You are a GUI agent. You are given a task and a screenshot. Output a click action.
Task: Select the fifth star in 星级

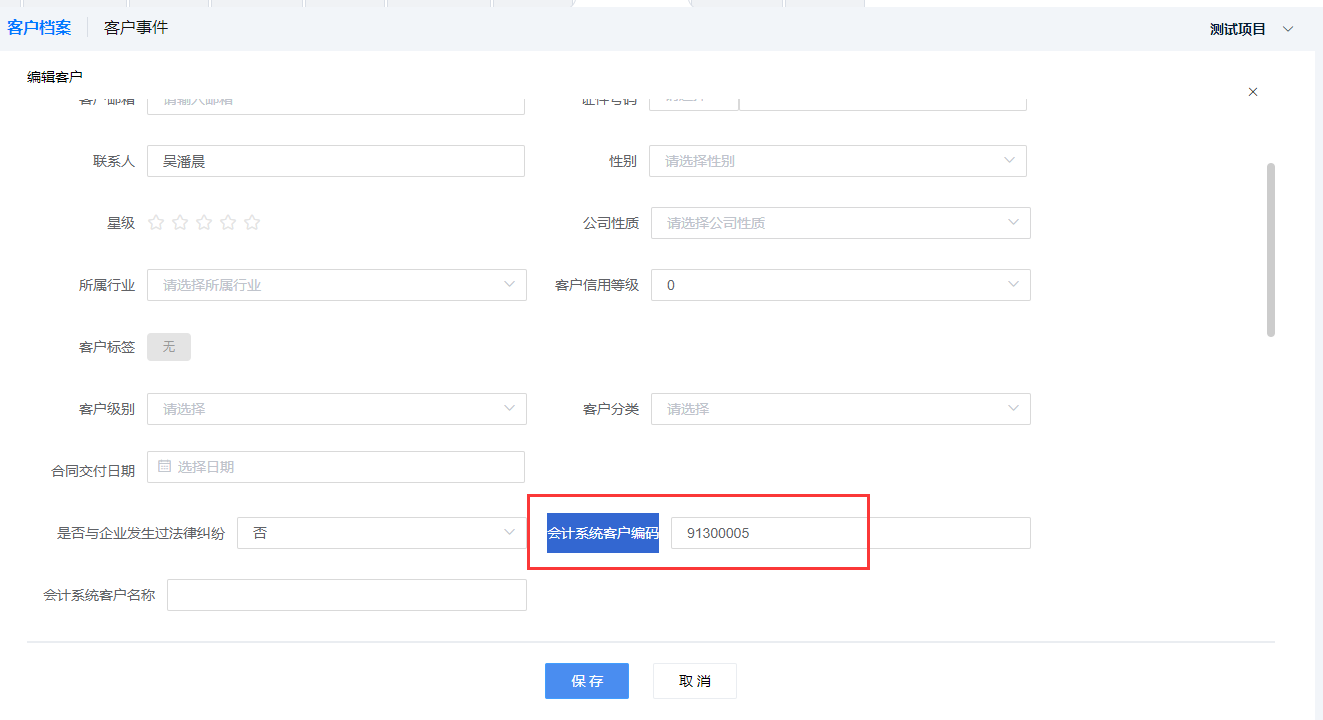tap(252, 223)
